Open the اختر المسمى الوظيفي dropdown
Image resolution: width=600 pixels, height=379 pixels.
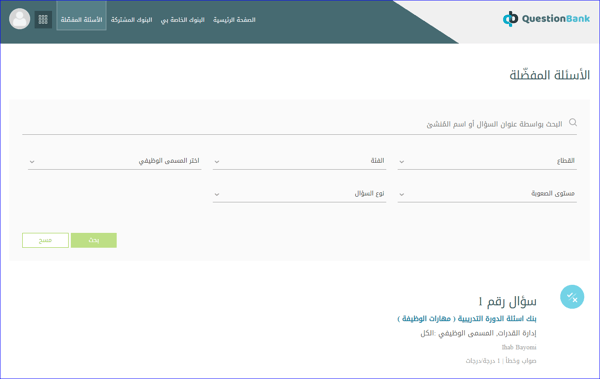click(x=114, y=161)
